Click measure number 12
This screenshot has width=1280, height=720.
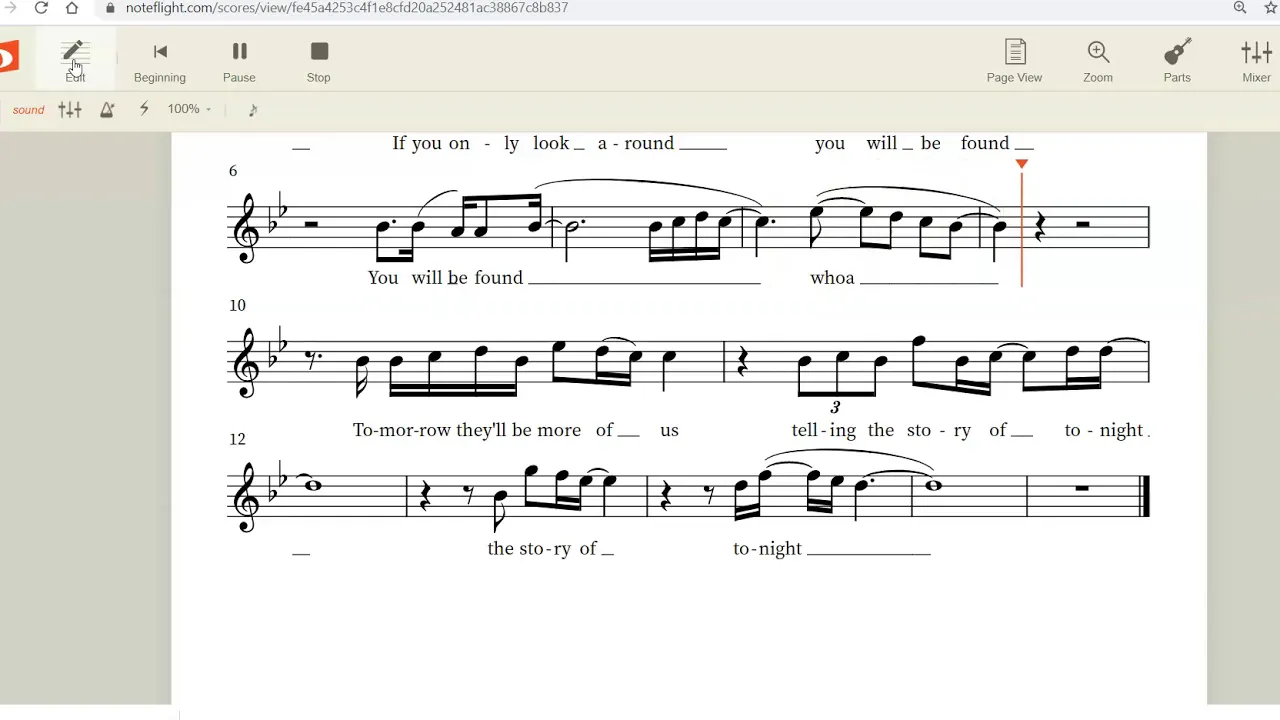click(x=237, y=439)
